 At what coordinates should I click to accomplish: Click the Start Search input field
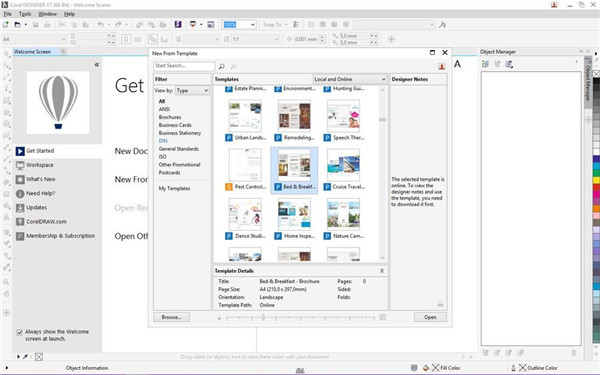tap(184, 66)
